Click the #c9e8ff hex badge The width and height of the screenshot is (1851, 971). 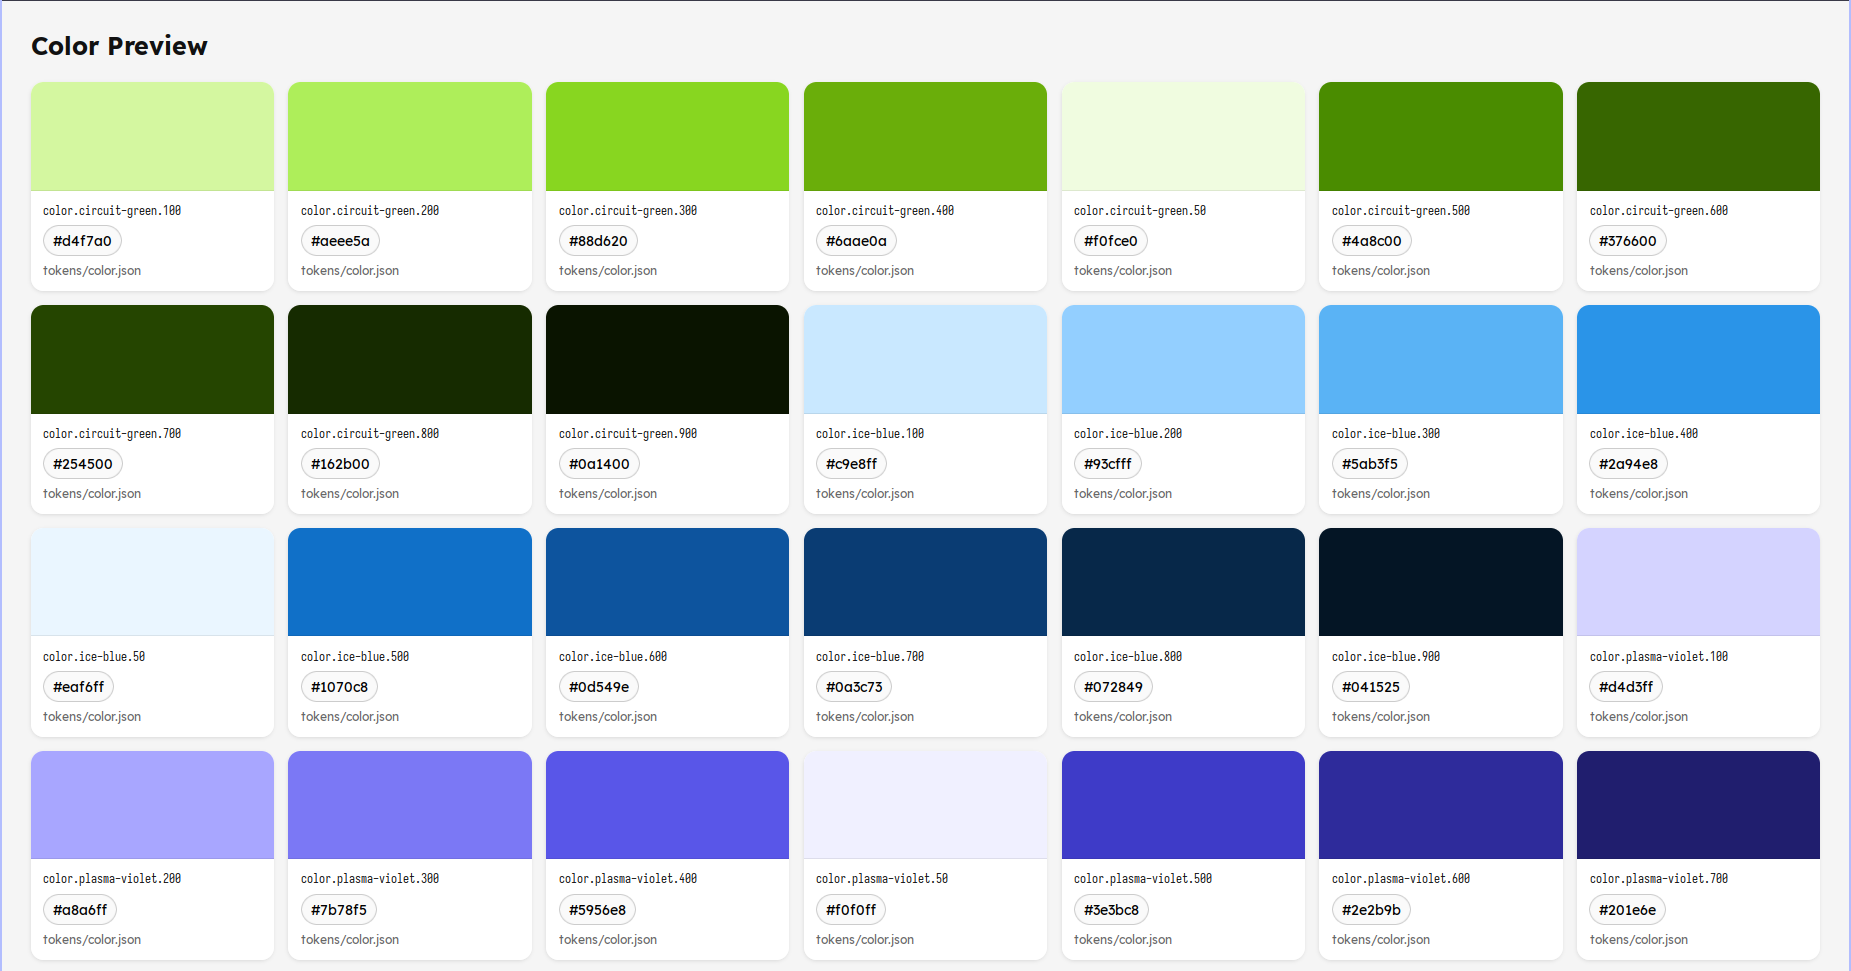click(852, 464)
